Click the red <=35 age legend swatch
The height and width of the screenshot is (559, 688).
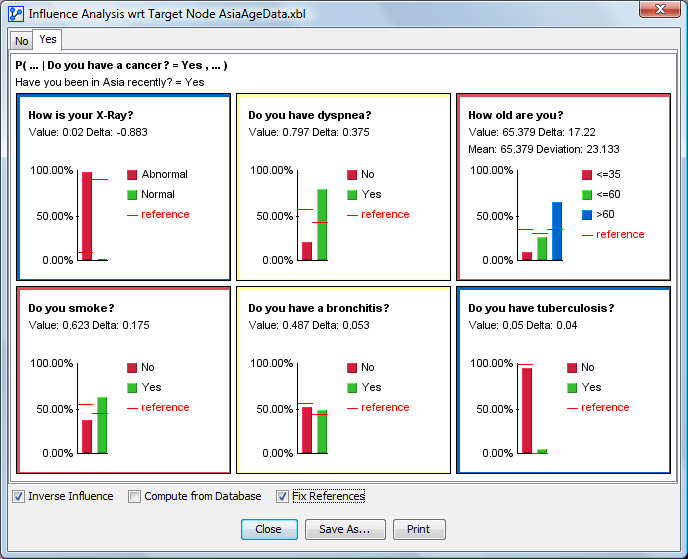pyautogui.click(x=587, y=175)
